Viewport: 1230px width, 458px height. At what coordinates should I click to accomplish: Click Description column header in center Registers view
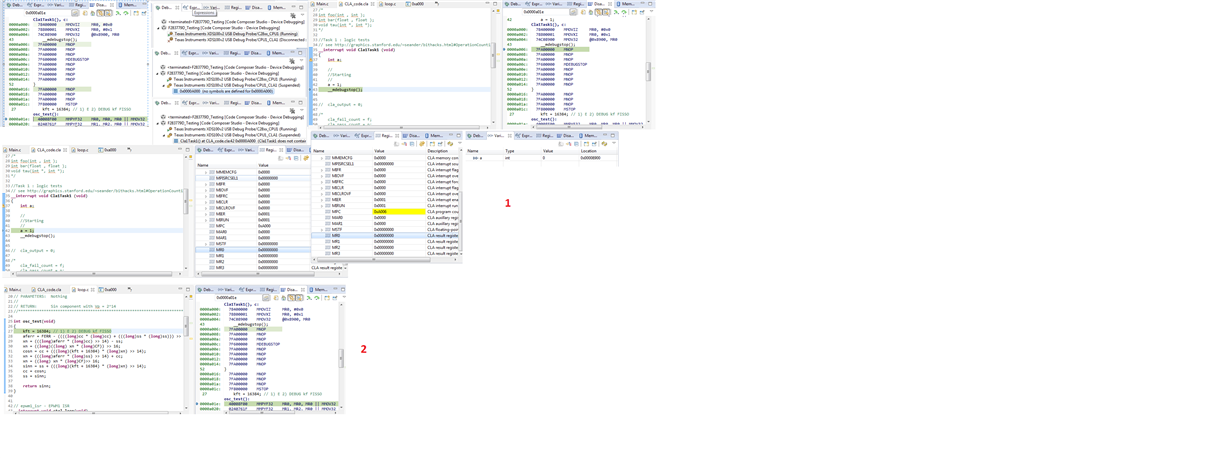(442, 151)
